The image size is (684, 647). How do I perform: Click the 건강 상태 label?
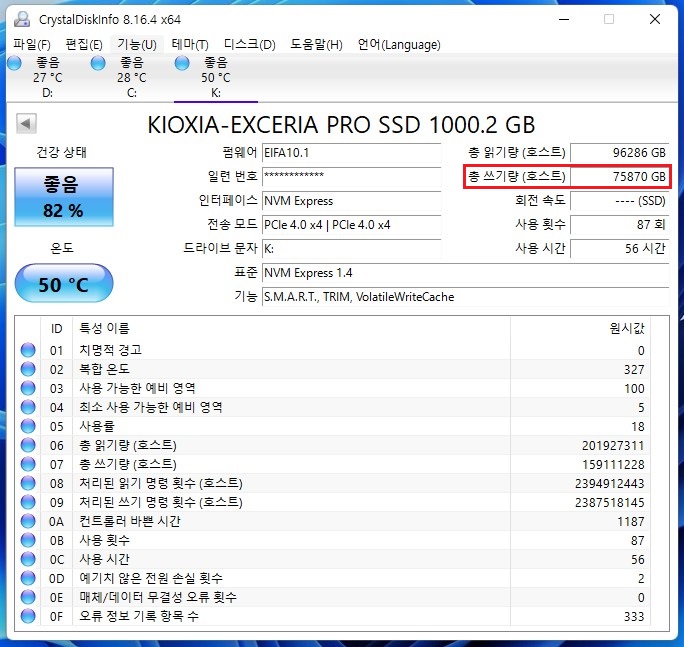(62, 152)
